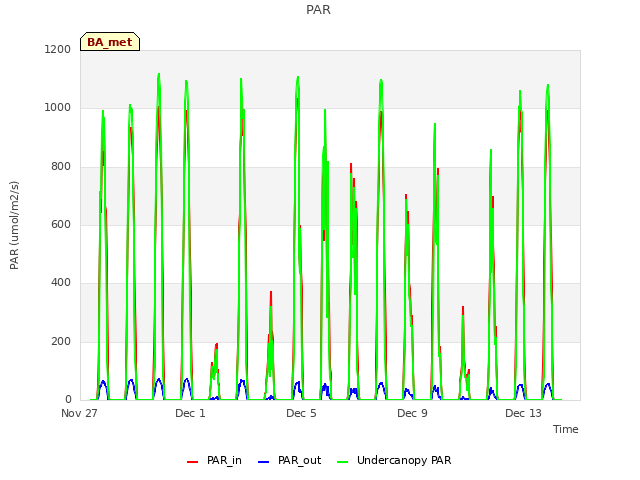640x480 pixels.
Task: Click the 1200 y-axis tick label
Action: 58,49
